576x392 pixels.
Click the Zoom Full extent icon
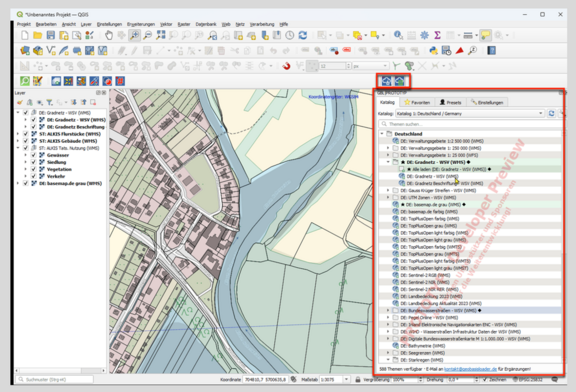161,35
